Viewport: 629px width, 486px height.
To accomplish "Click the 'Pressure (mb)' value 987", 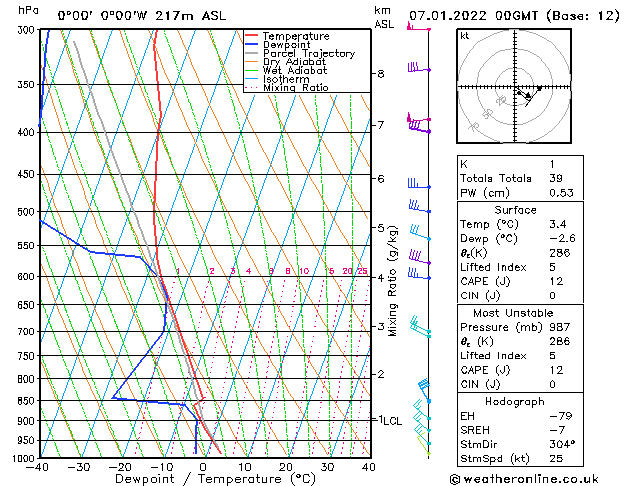I will click(560, 327).
